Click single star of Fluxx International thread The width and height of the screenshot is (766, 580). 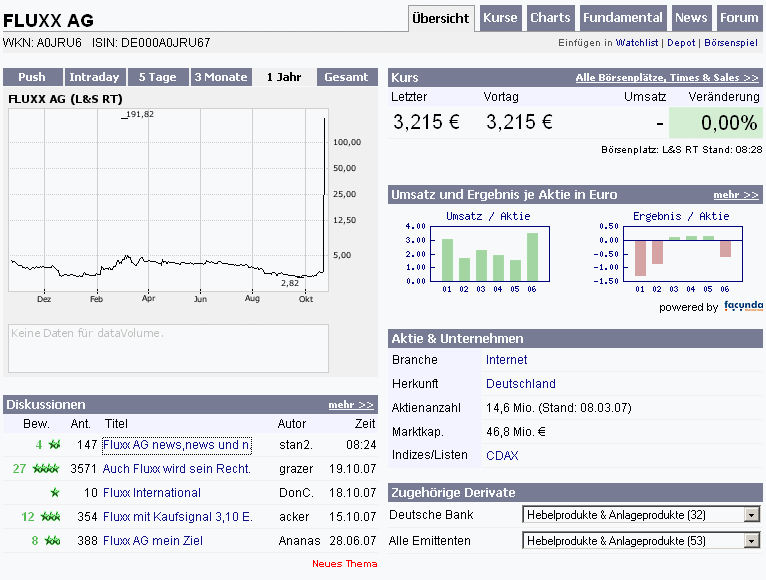click(55, 493)
